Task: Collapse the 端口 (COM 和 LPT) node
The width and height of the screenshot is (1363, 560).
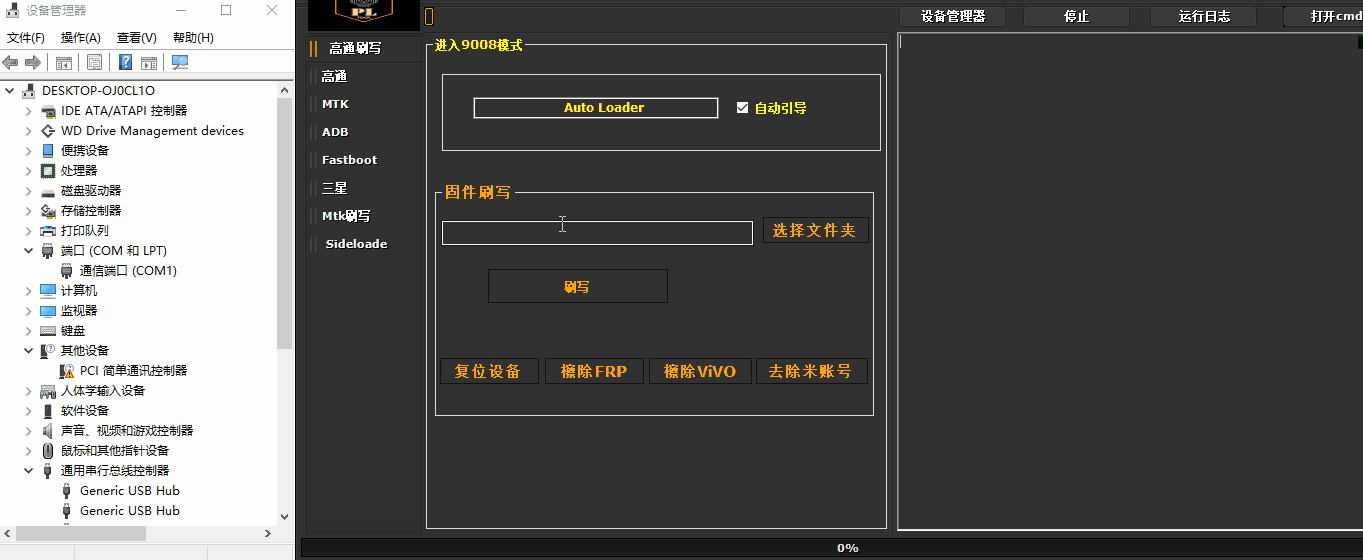Action: [x=29, y=251]
